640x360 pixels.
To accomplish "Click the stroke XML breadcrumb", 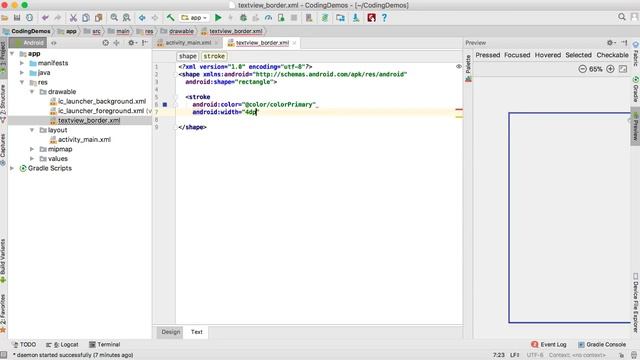I will click(214, 56).
